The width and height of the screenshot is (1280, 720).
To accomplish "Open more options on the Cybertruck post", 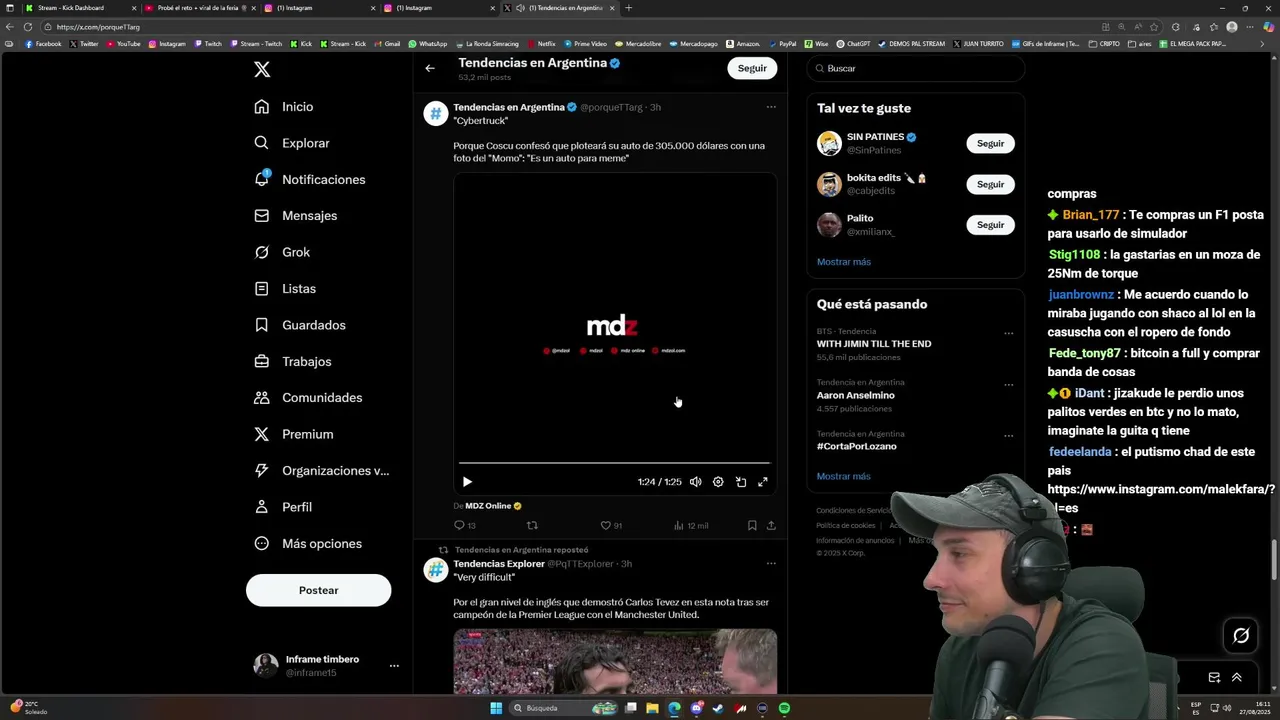I will 771,107.
